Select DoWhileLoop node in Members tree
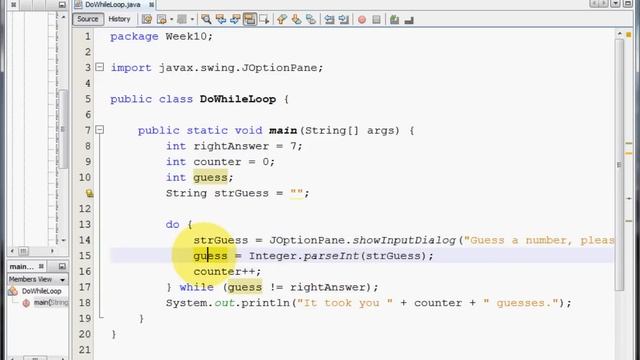 (41, 291)
